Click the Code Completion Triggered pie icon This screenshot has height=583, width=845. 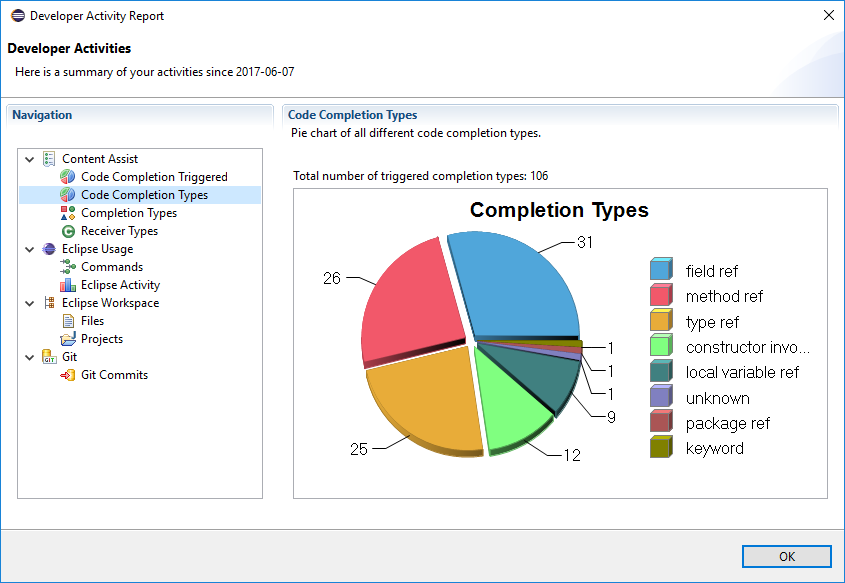[67, 177]
